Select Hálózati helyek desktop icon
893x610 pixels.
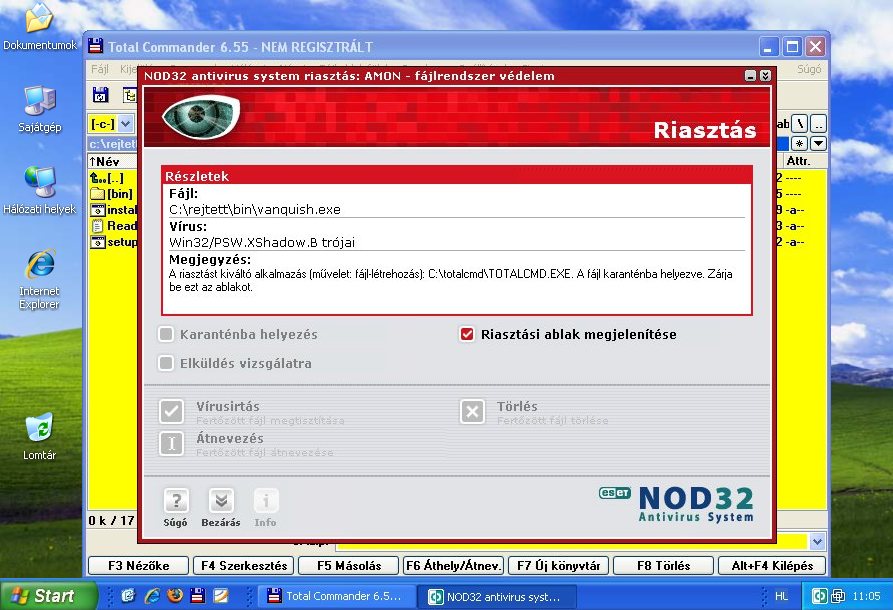coord(39,191)
